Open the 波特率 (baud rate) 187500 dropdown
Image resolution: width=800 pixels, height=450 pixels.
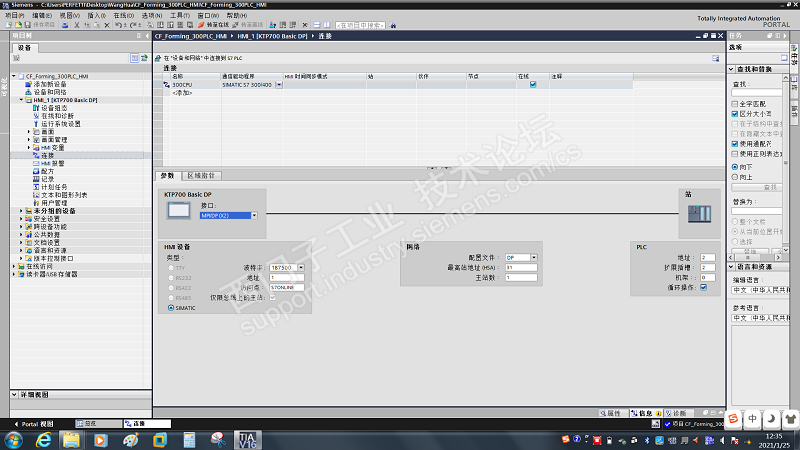(x=301, y=267)
